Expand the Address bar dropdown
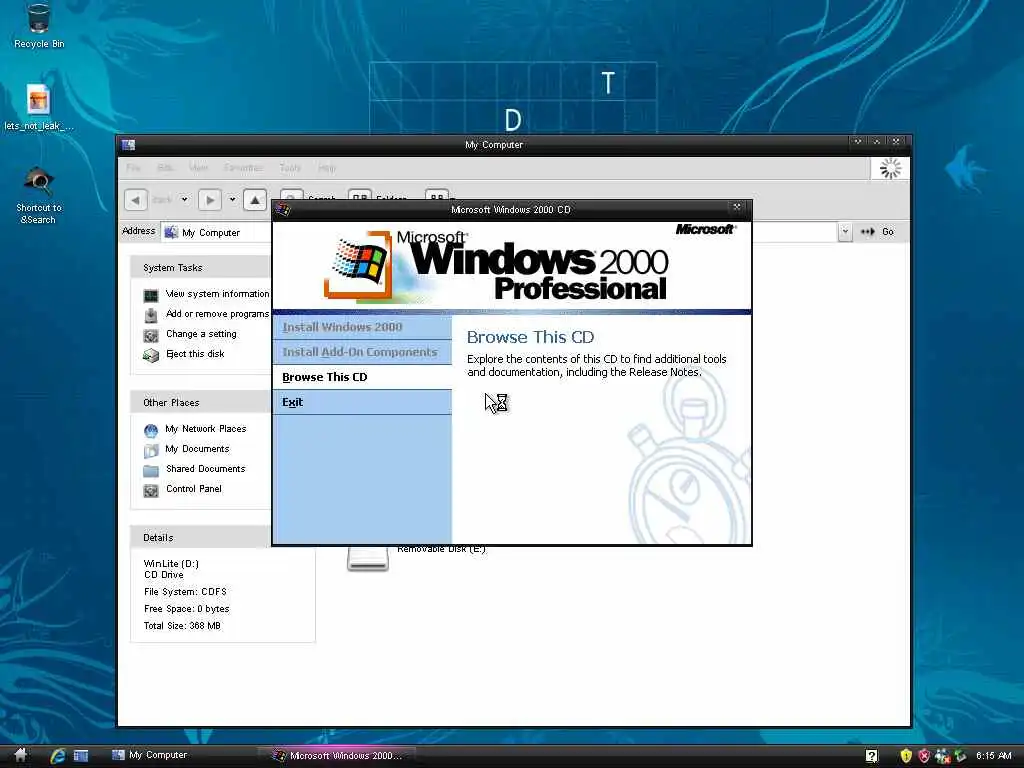The image size is (1024, 768). pyautogui.click(x=844, y=232)
